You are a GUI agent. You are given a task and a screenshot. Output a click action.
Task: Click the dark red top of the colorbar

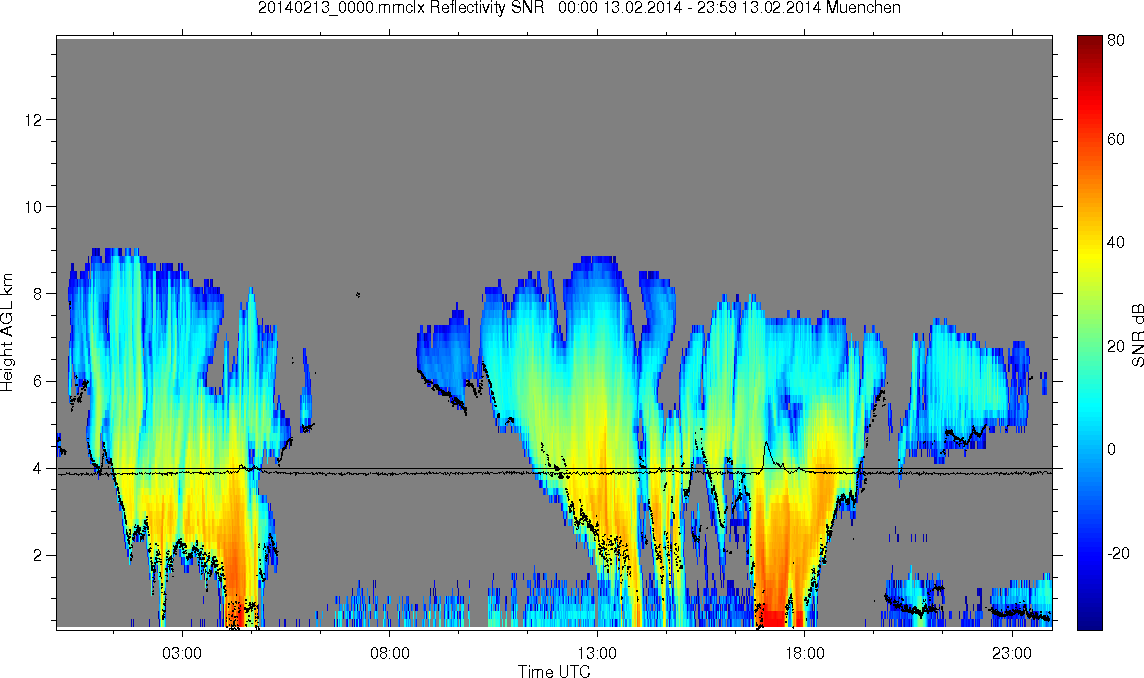click(x=1089, y=44)
